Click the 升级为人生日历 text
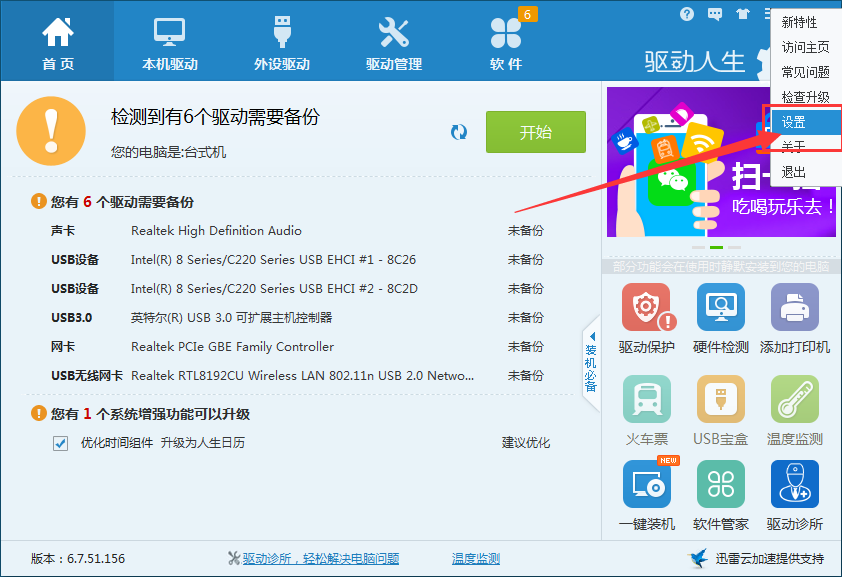The height and width of the screenshot is (577, 842). click(x=203, y=443)
